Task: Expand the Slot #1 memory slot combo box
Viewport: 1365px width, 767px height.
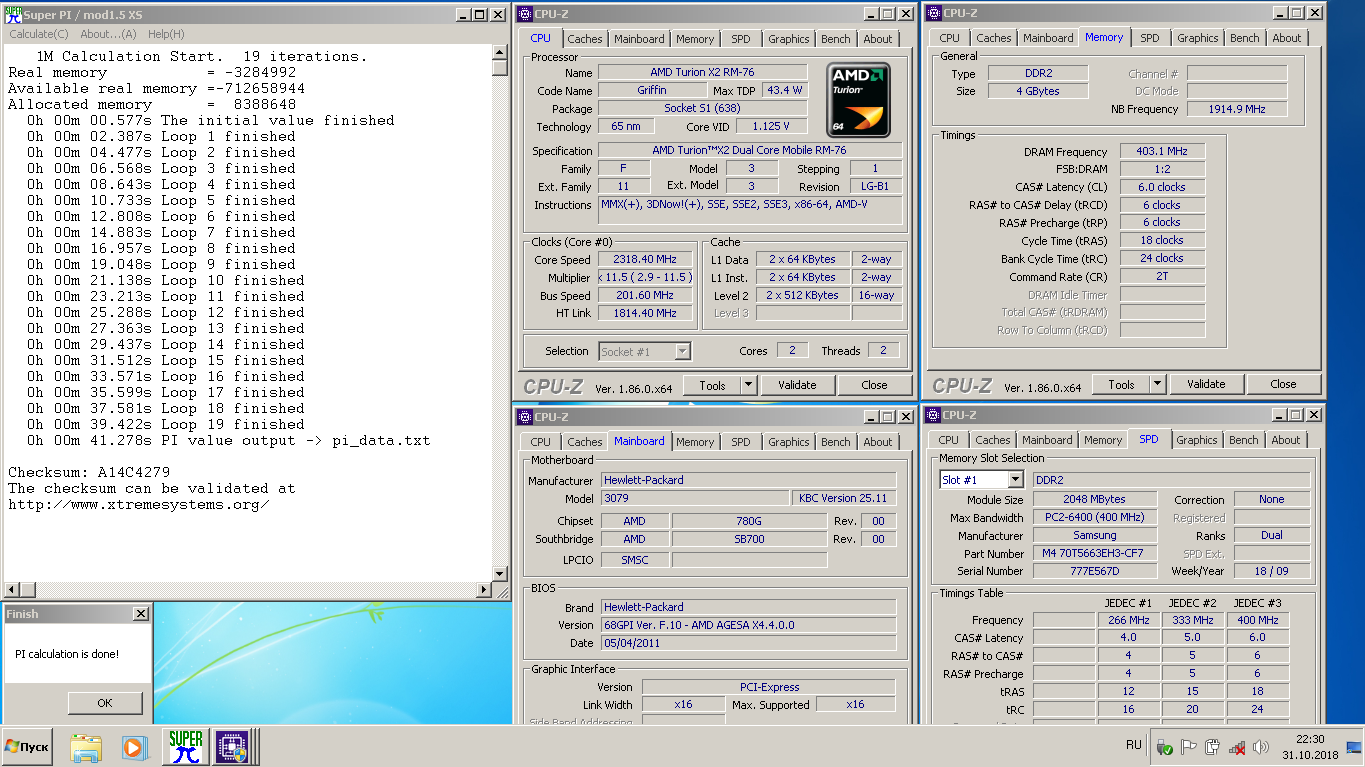Action: [x=1015, y=480]
